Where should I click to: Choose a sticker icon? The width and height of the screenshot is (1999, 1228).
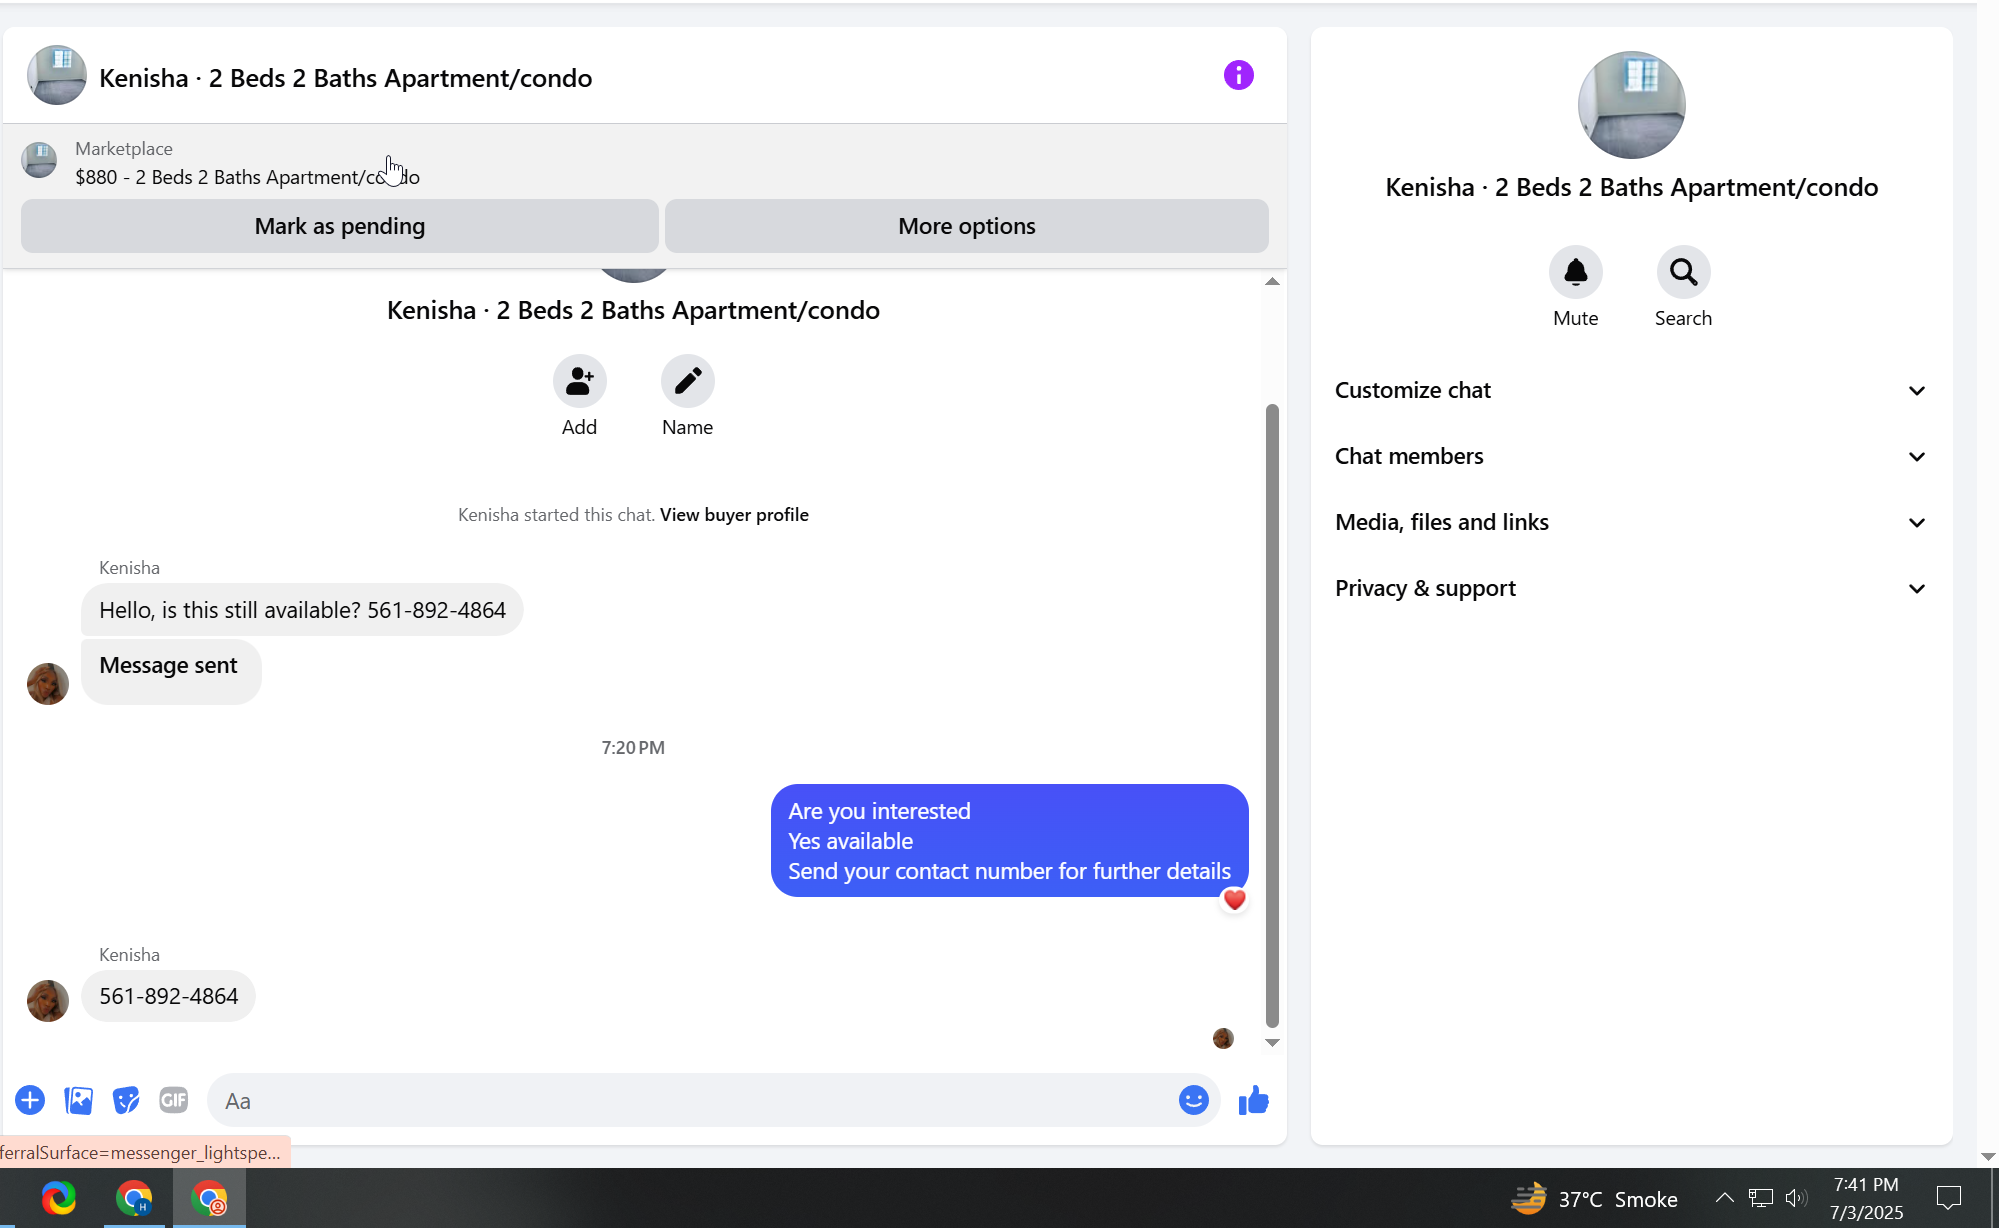point(126,1100)
